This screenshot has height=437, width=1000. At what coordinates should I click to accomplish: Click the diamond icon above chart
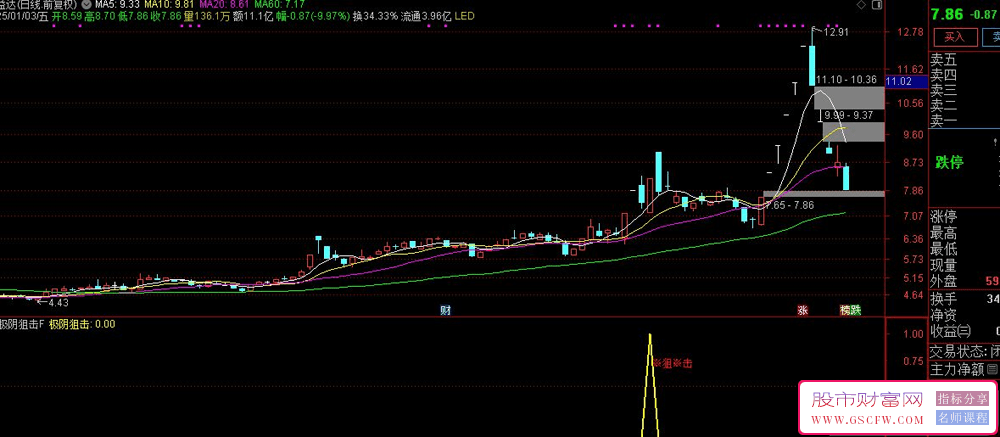pyautogui.click(x=860, y=5)
